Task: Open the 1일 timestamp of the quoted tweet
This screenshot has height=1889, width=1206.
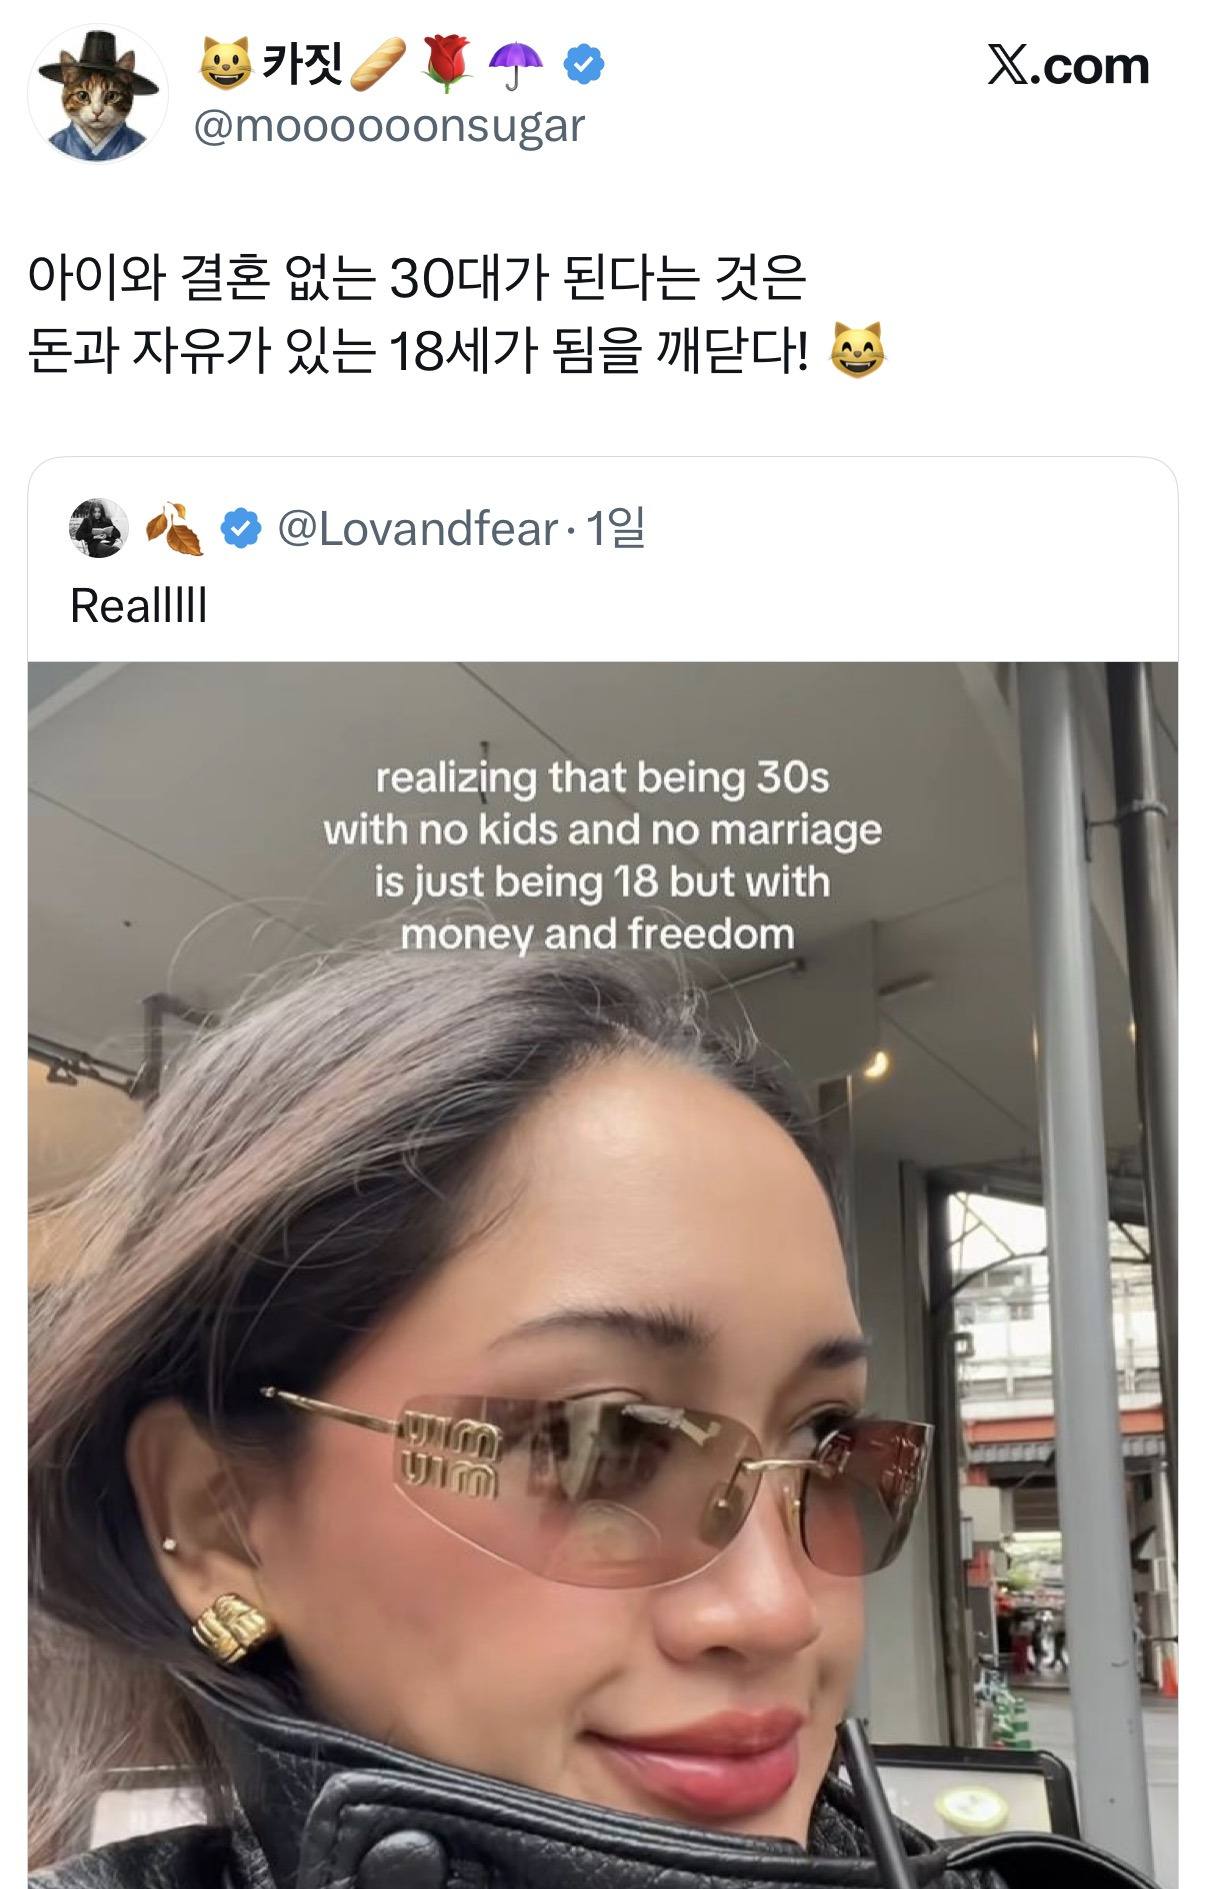Action: click(615, 528)
